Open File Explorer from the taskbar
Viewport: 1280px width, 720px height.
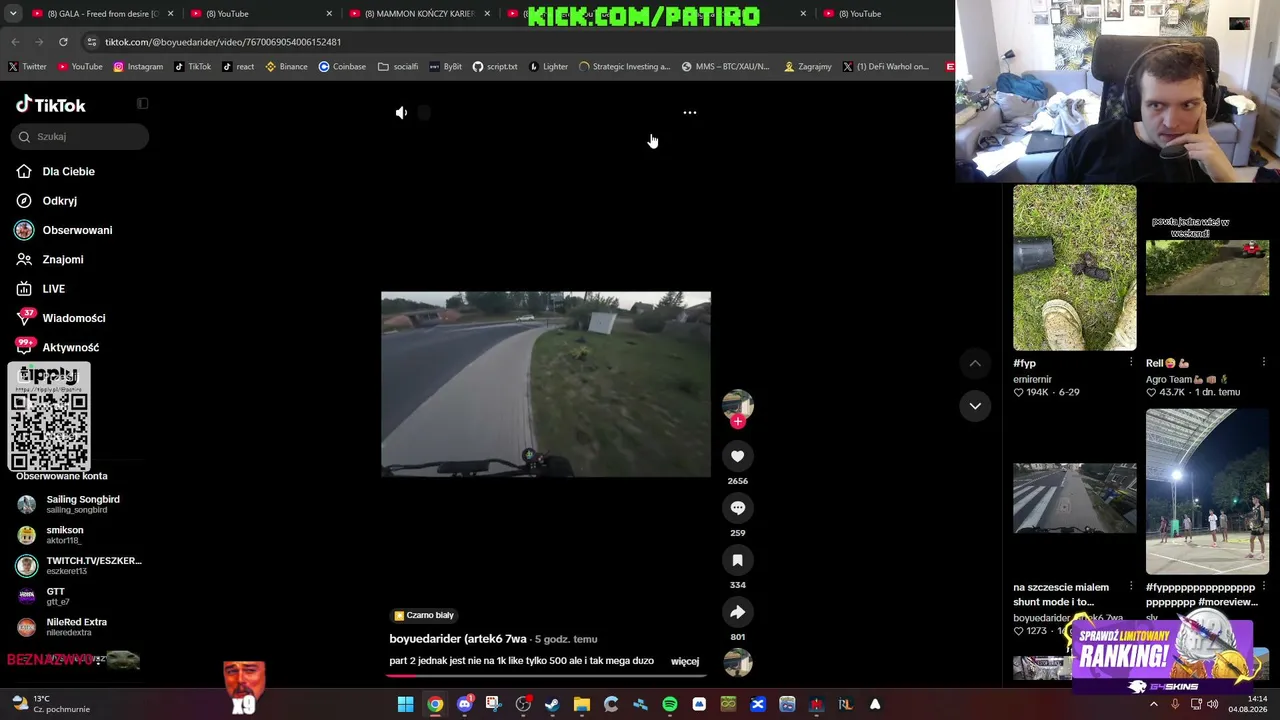[582, 704]
